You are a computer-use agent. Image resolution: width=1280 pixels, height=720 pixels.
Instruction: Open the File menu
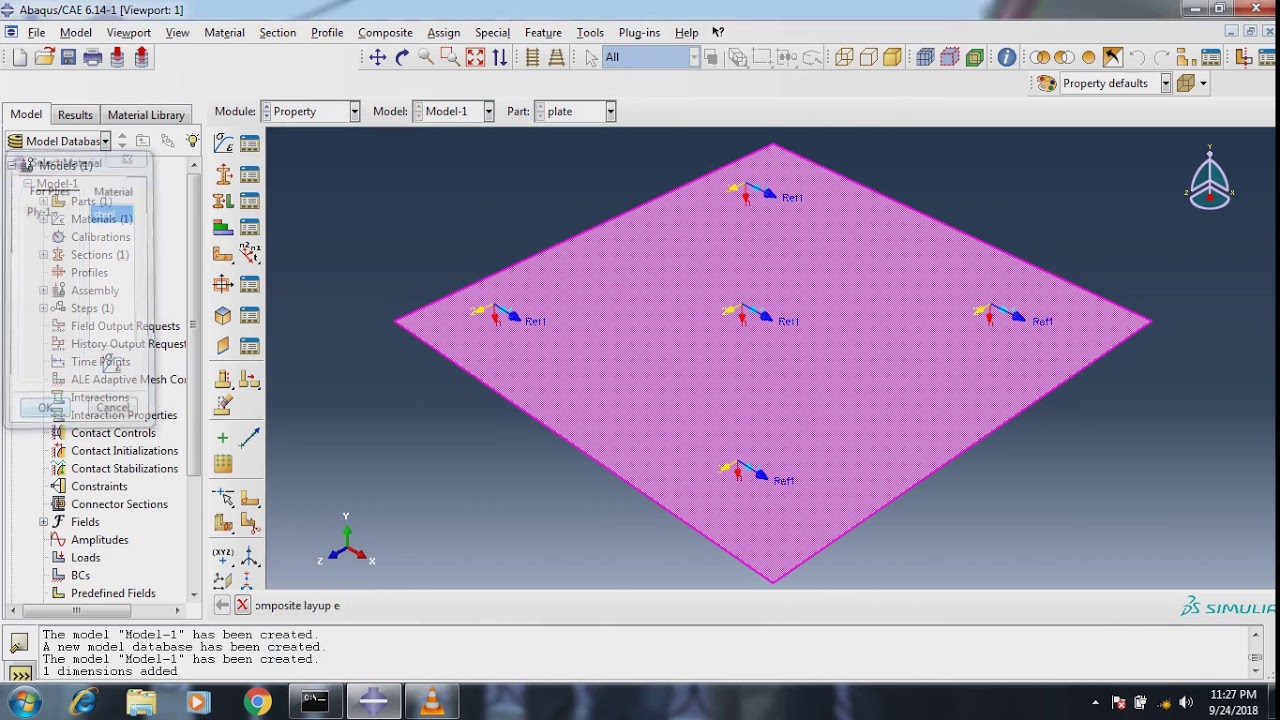(x=36, y=32)
